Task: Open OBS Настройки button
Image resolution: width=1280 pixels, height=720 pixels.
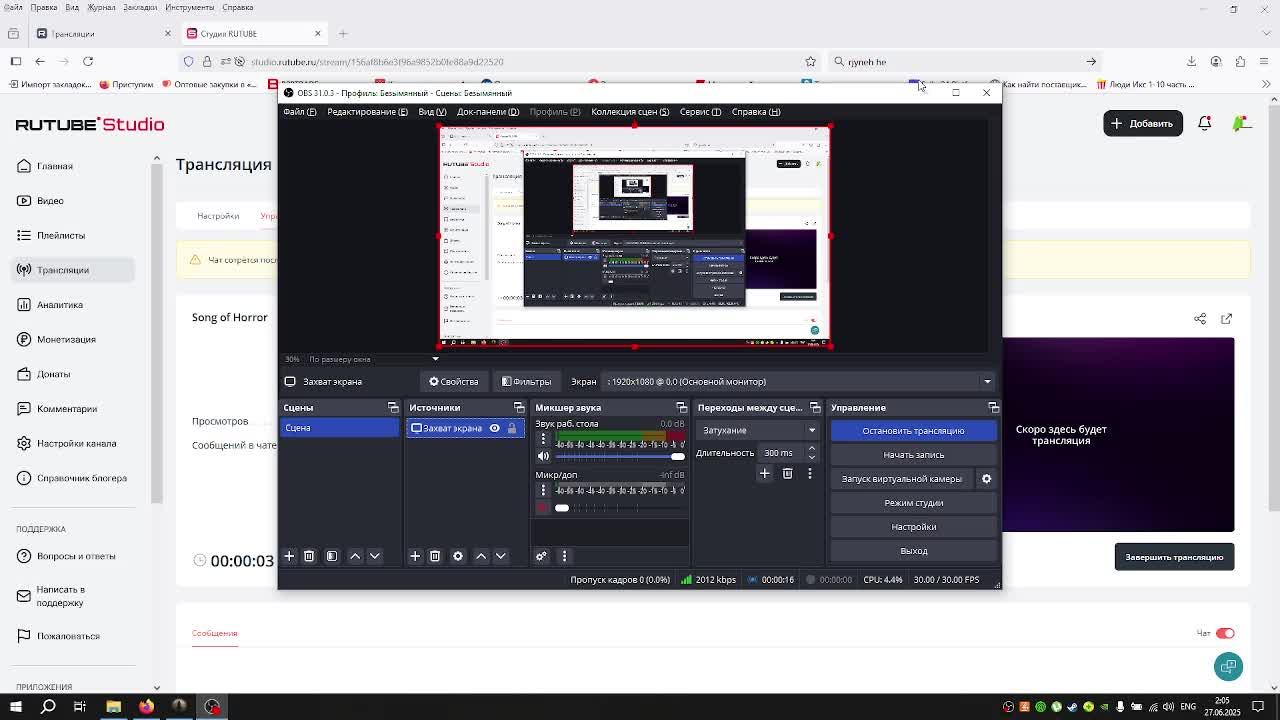Action: (913, 527)
